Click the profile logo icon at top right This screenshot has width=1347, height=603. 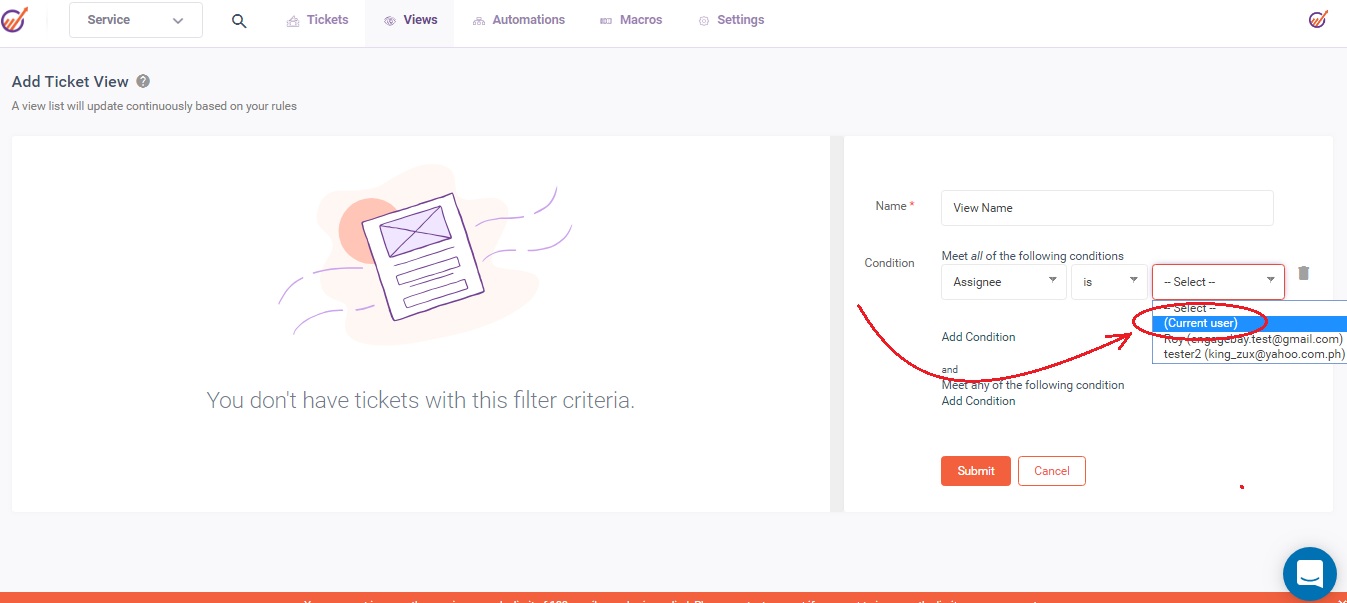[x=1318, y=20]
